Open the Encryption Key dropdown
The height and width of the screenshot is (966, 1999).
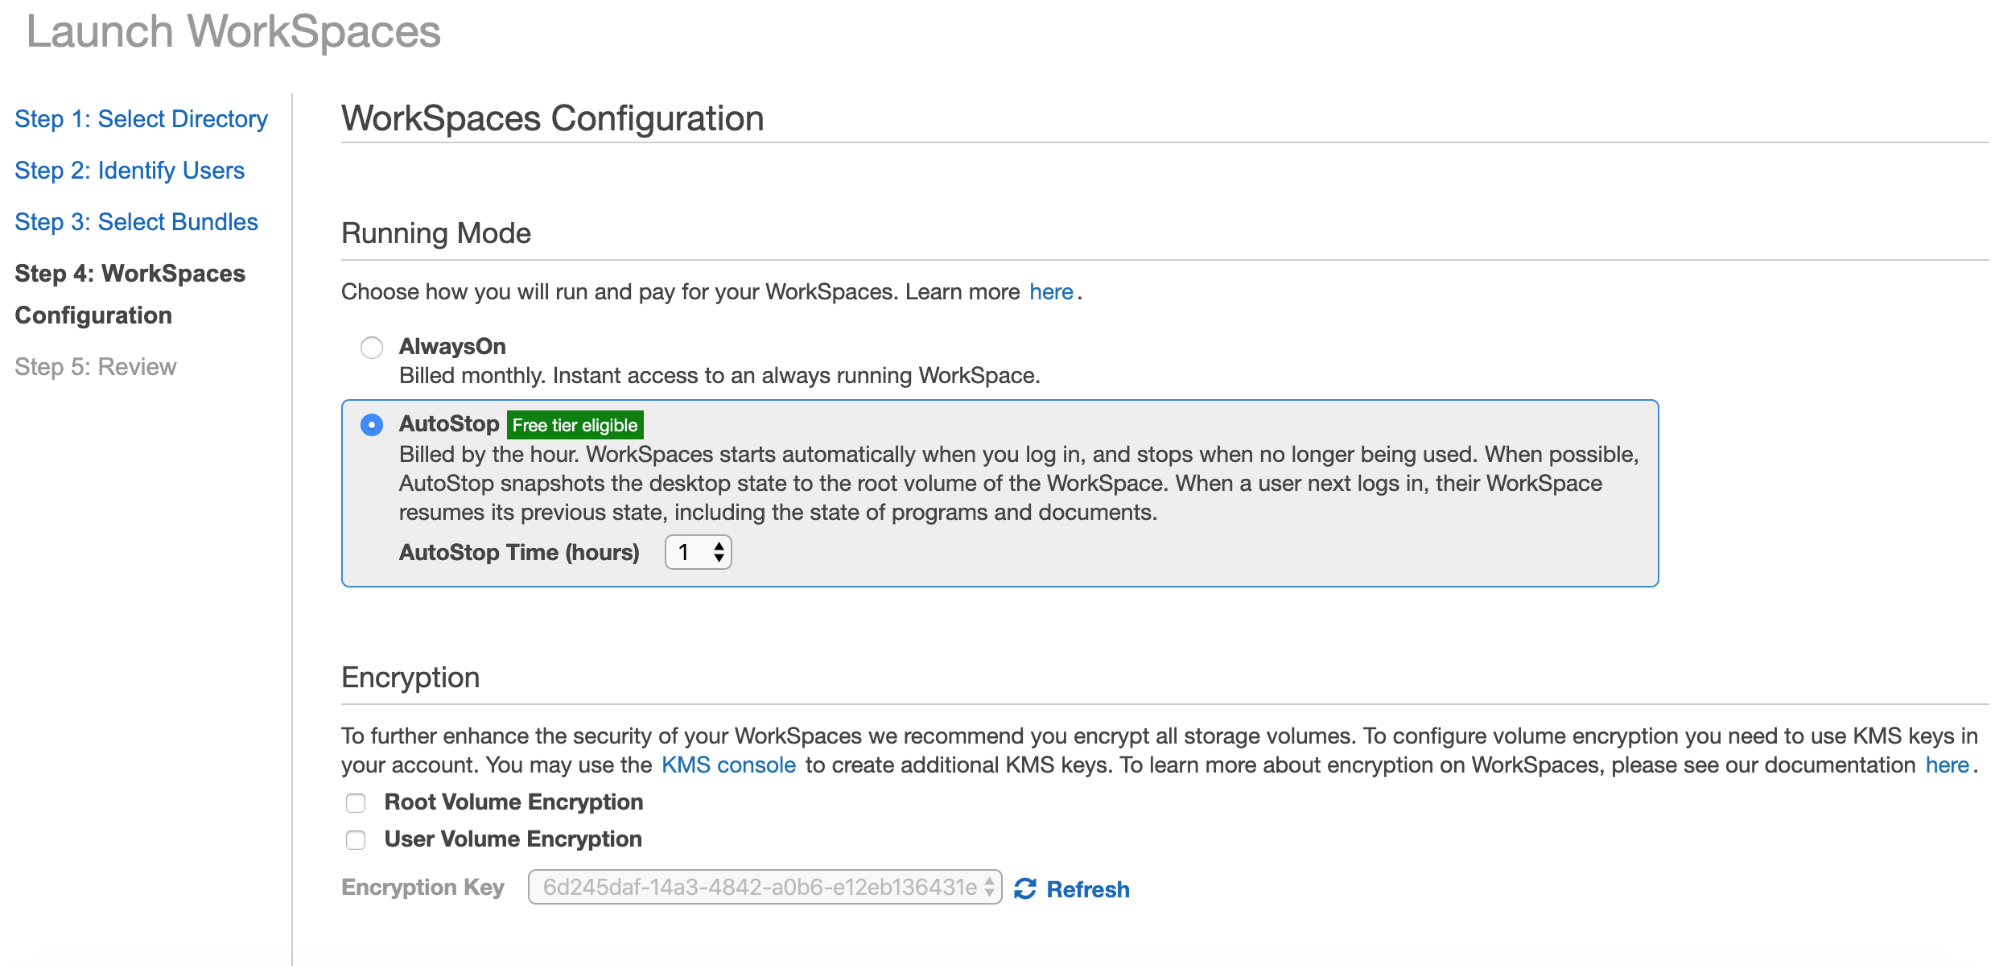point(765,887)
